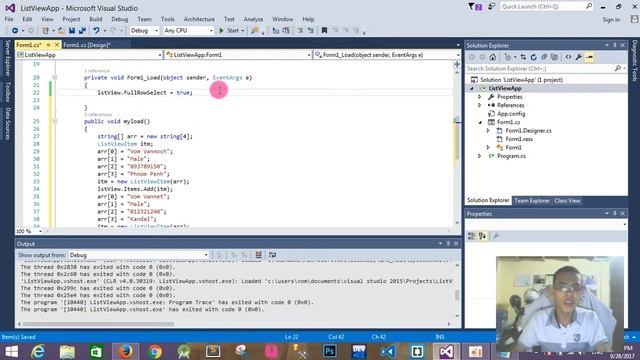Switch to the Class View tab
This screenshot has width=640, height=360.
click(x=567, y=200)
